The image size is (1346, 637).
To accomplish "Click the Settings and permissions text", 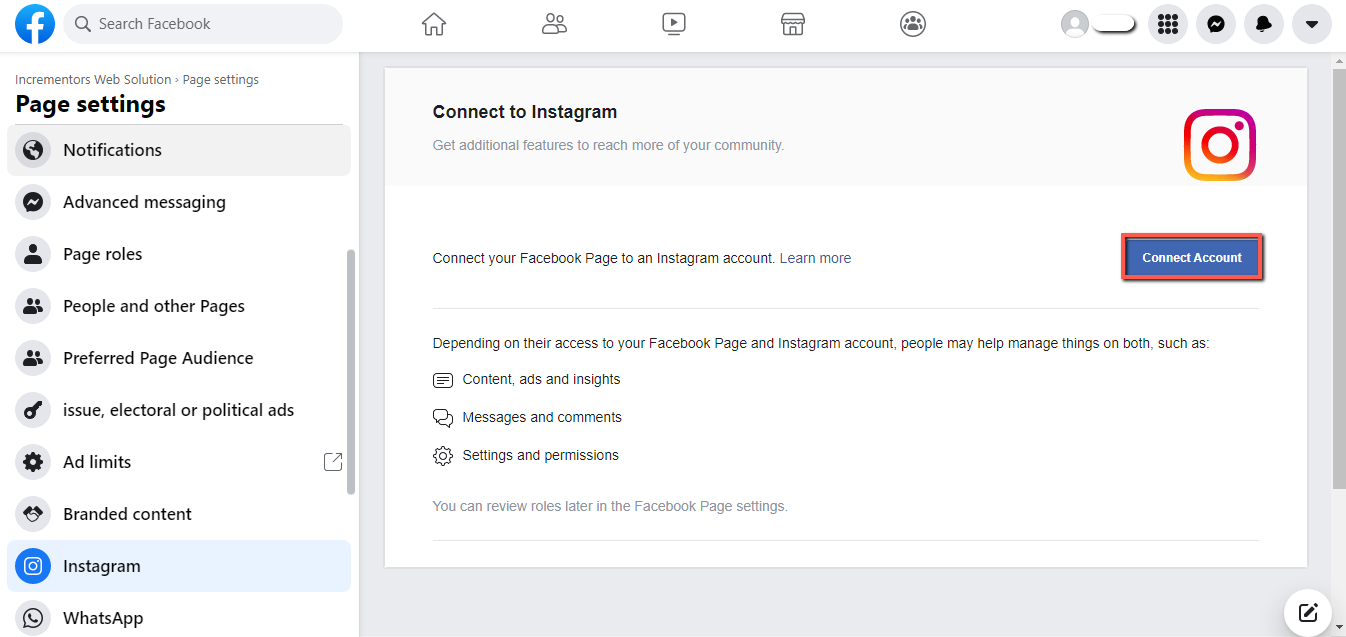I will [540, 456].
